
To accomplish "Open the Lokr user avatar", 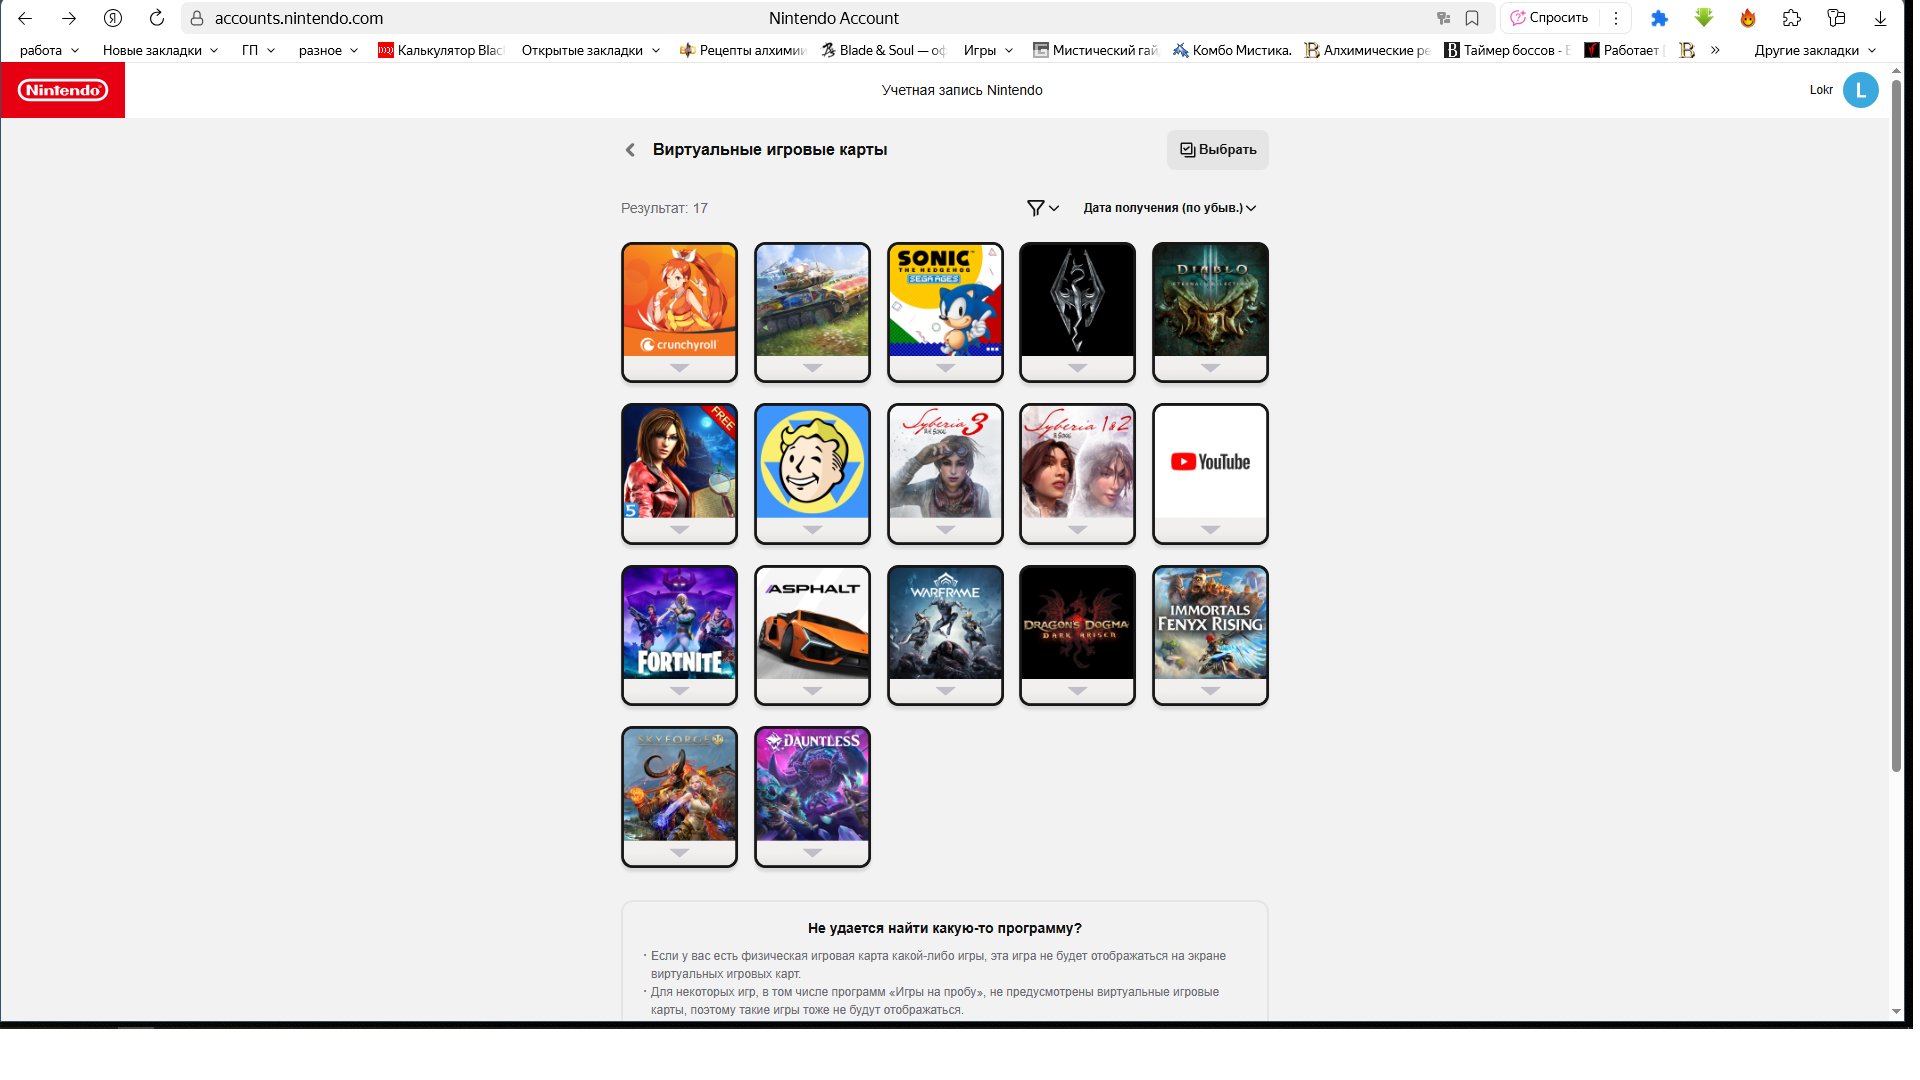I will [1860, 90].
